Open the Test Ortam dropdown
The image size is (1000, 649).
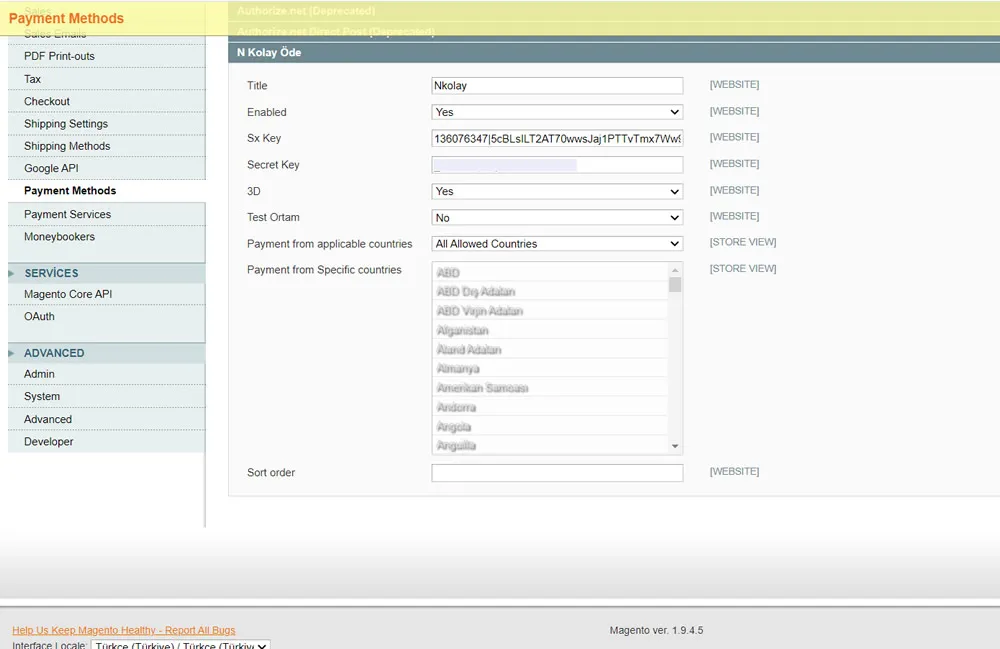(x=557, y=217)
